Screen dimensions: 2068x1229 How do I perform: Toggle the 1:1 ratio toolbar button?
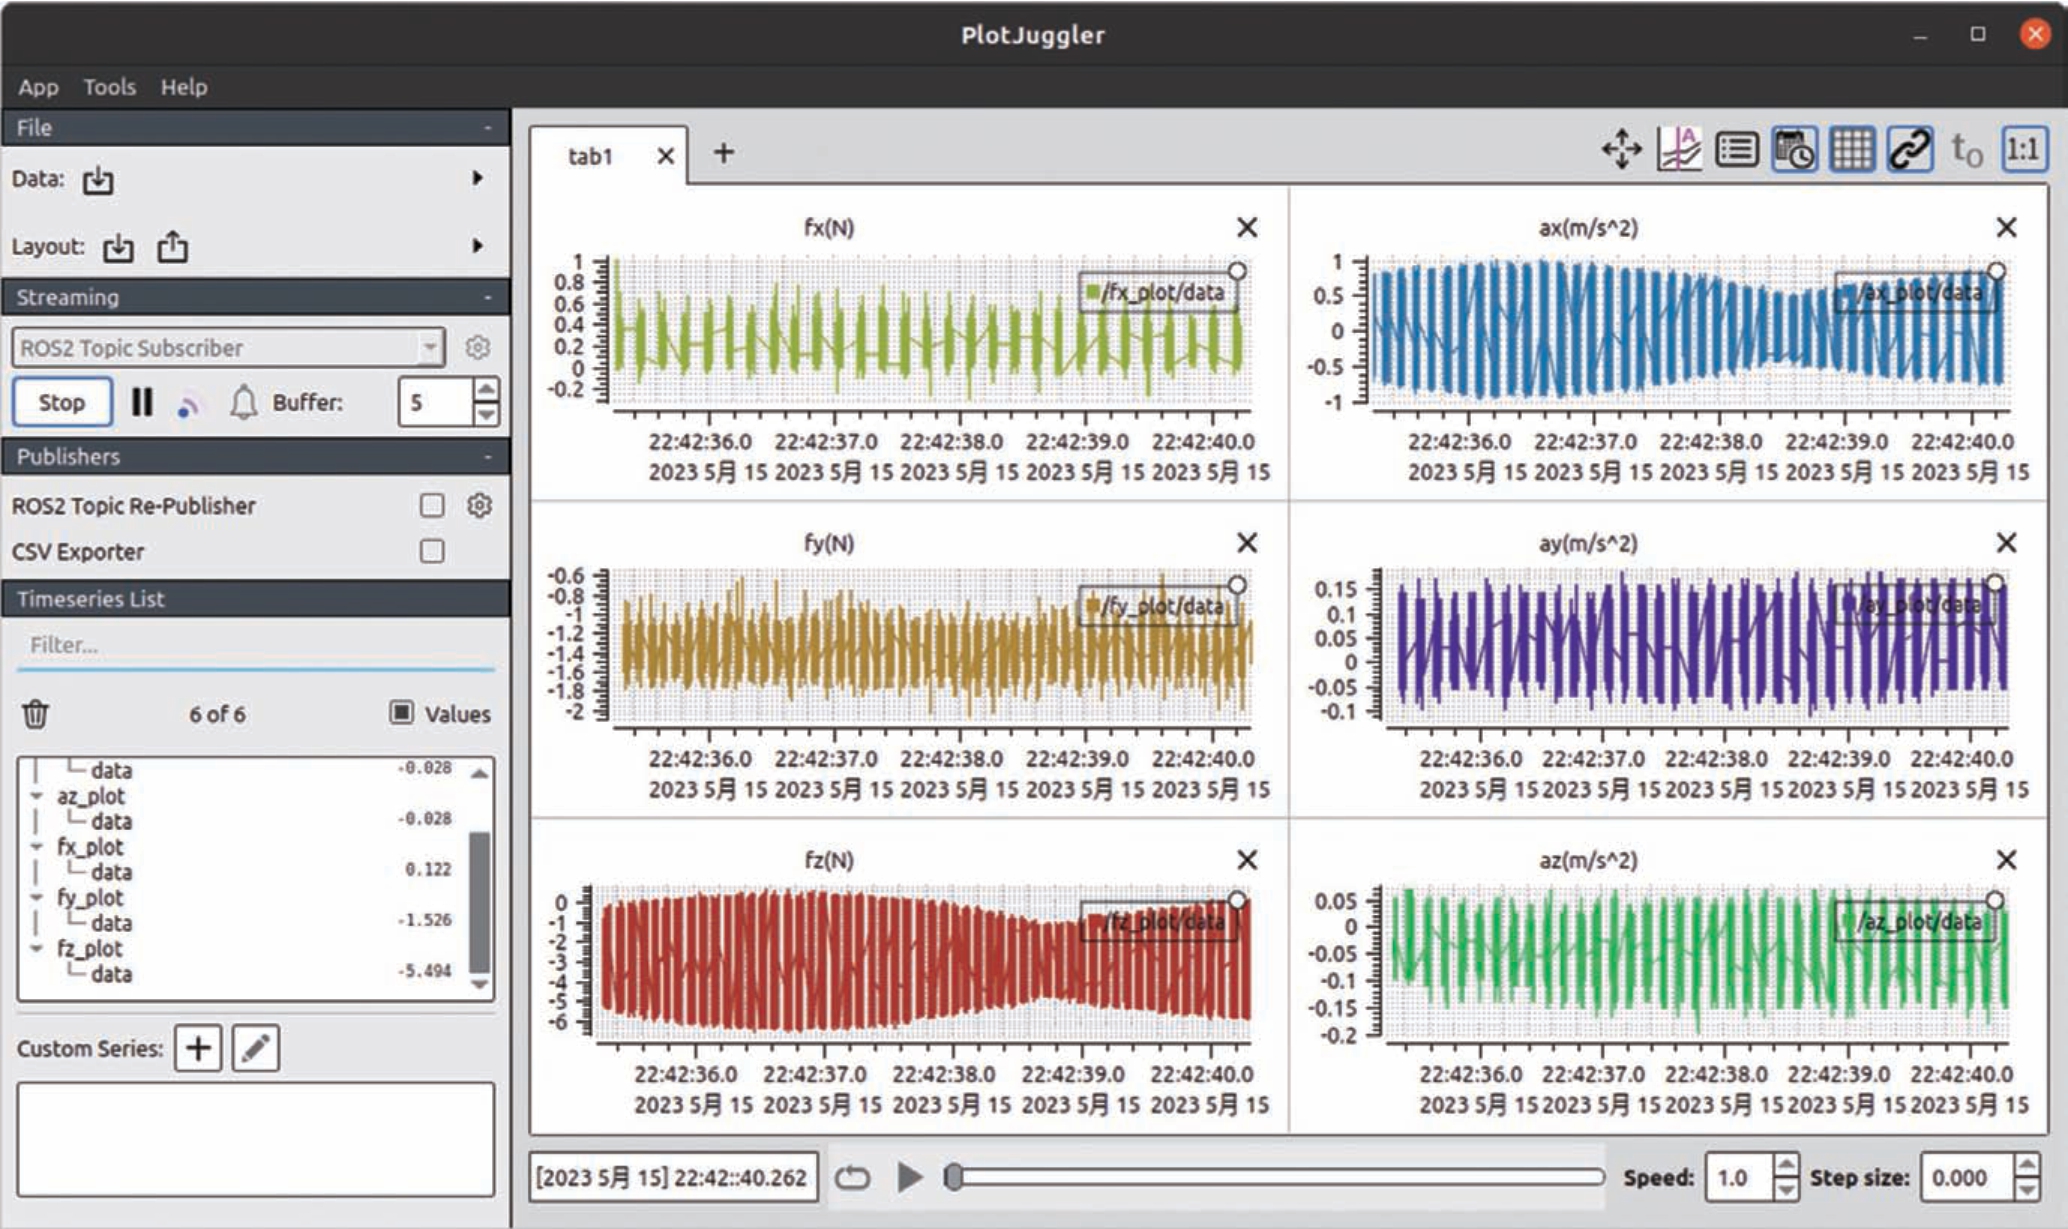point(2024,150)
